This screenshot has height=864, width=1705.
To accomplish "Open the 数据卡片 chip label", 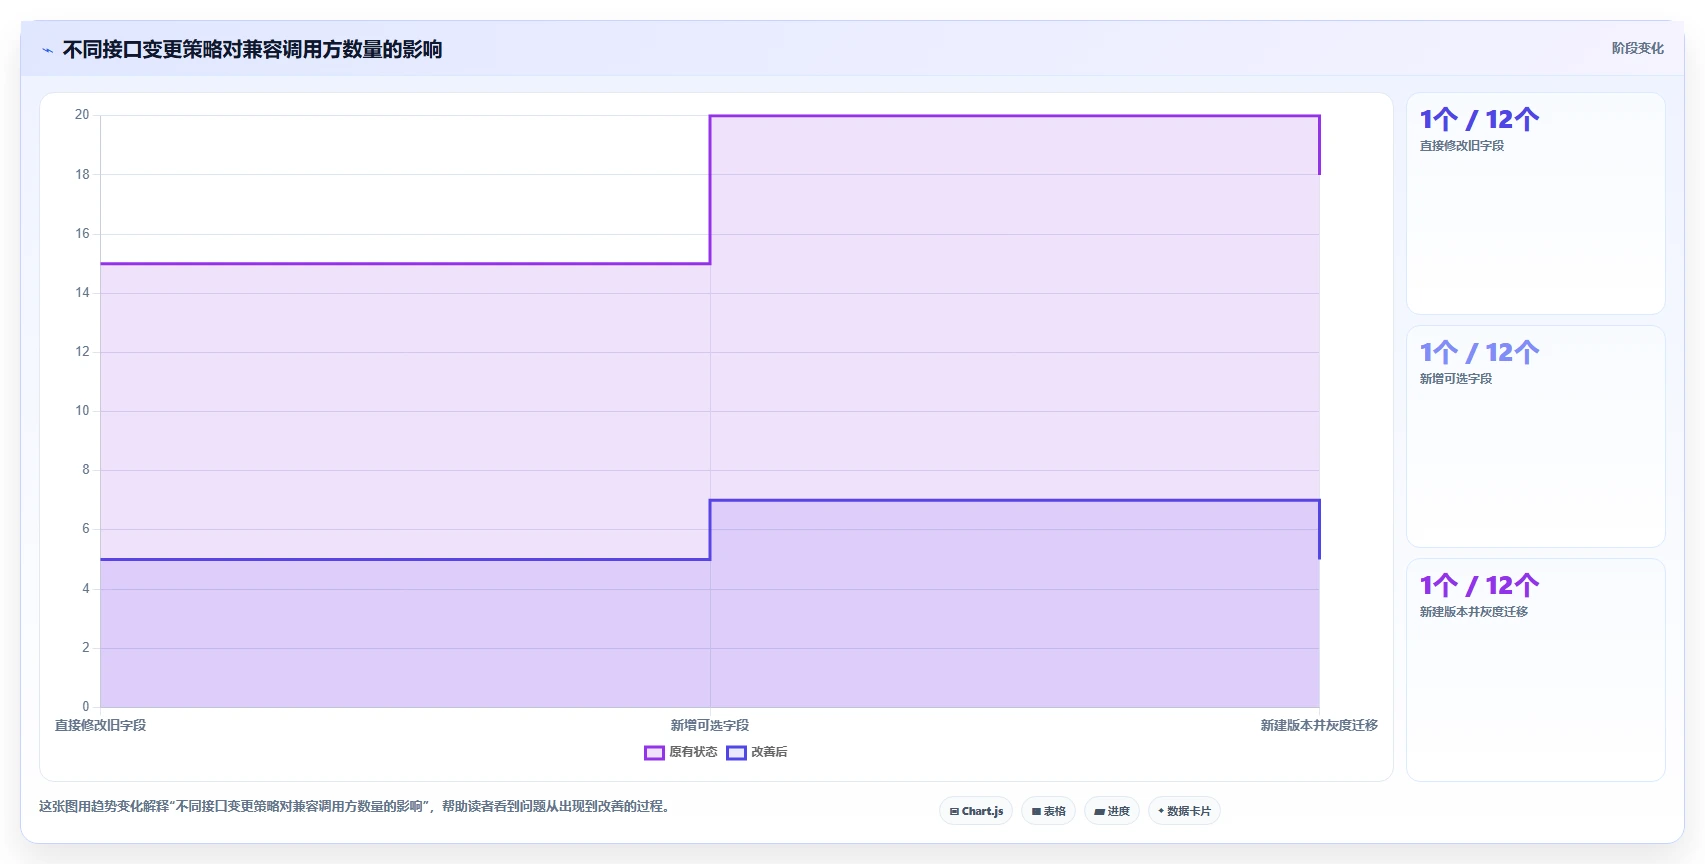I will pos(1189,811).
